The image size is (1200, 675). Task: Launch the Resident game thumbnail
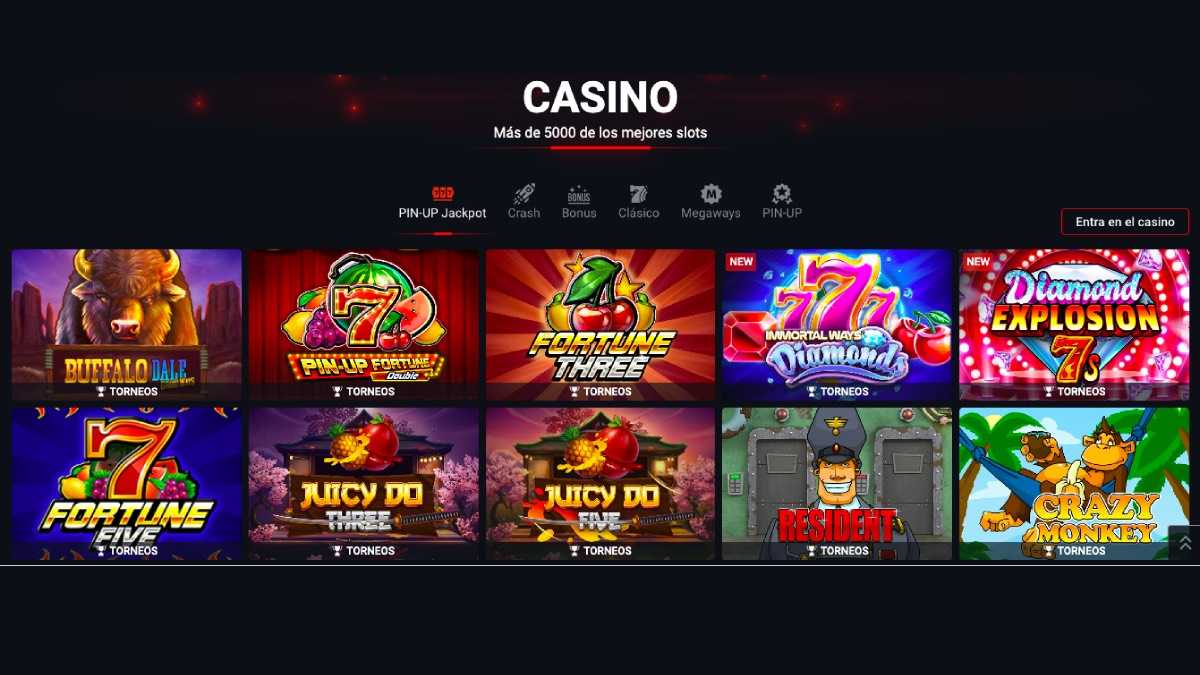(x=837, y=484)
